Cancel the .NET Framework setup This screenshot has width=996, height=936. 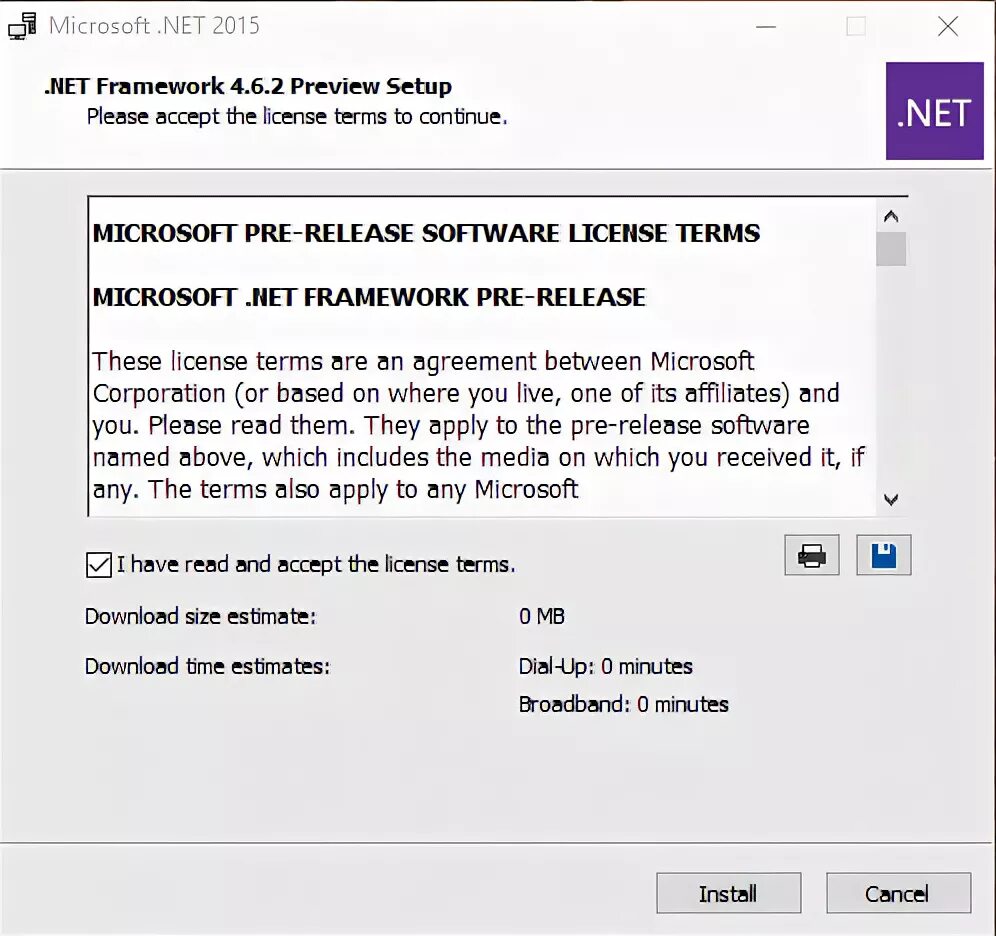(898, 893)
